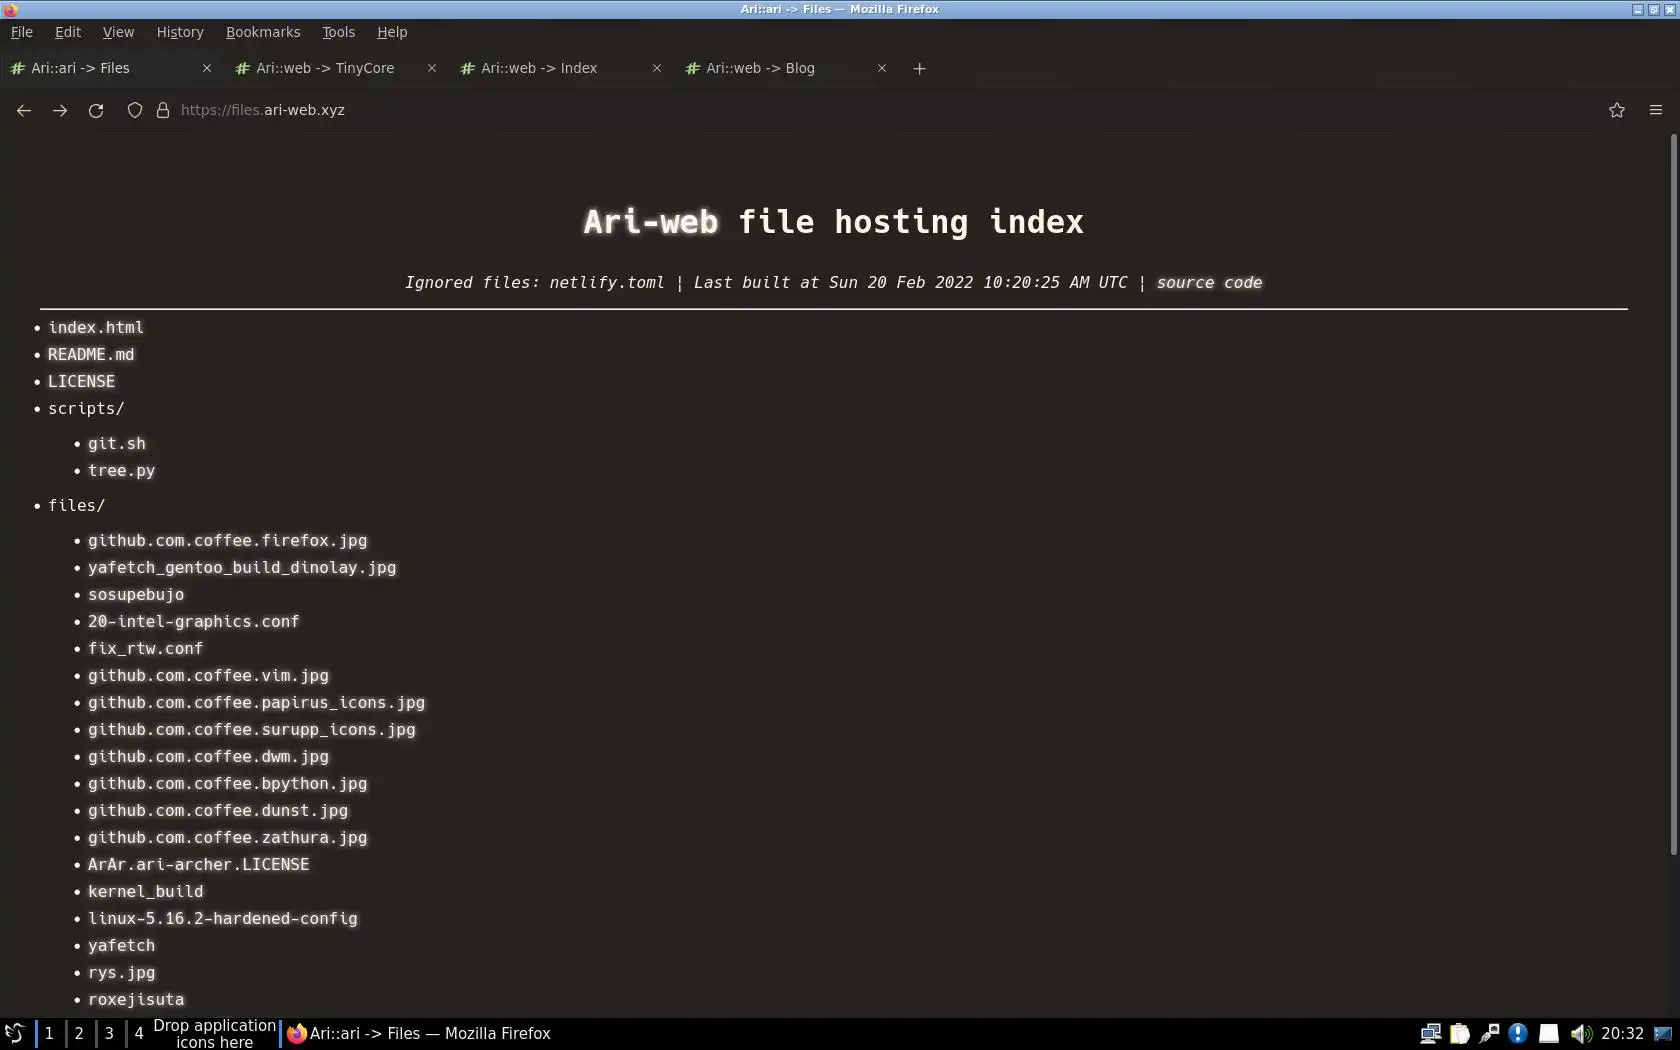Open the Firefox hamburger menu
This screenshot has height=1050, width=1680.
(1656, 110)
